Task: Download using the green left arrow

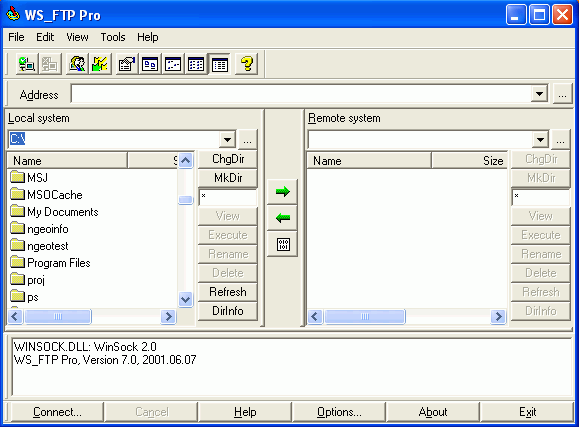Action: (x=282, y=218)
